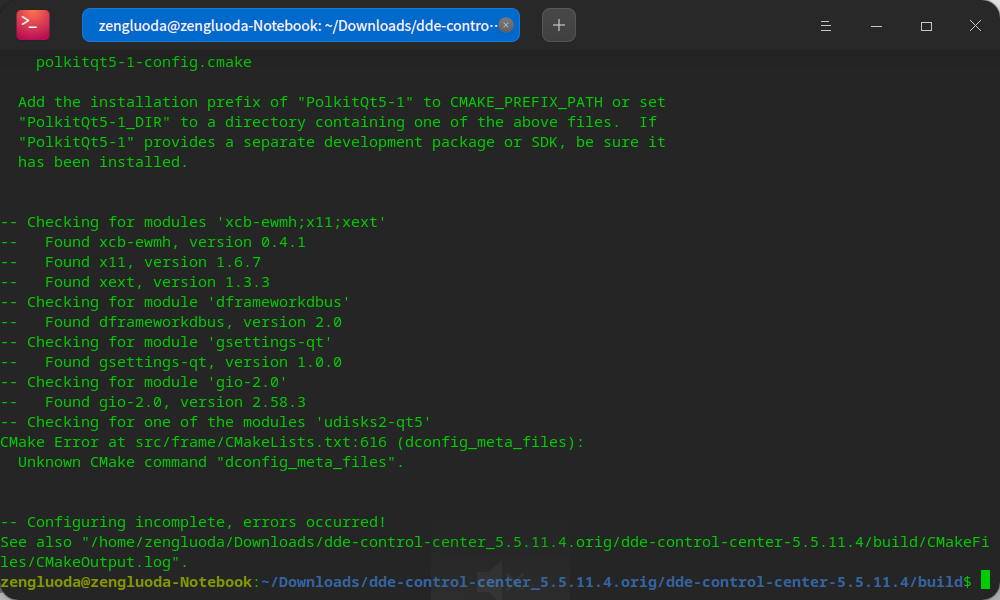This screenshot has width=1000, height=600.
Task: Click the green cursor block at the prompt
Action: coord(988,581)
